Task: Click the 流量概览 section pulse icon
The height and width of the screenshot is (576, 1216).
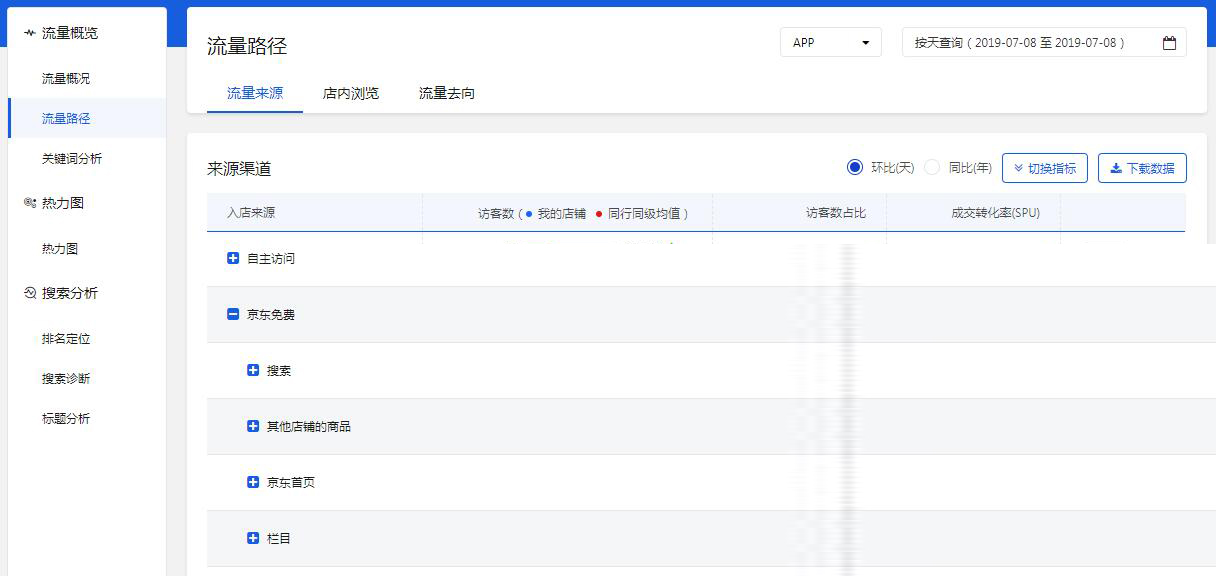Action: 29,33
